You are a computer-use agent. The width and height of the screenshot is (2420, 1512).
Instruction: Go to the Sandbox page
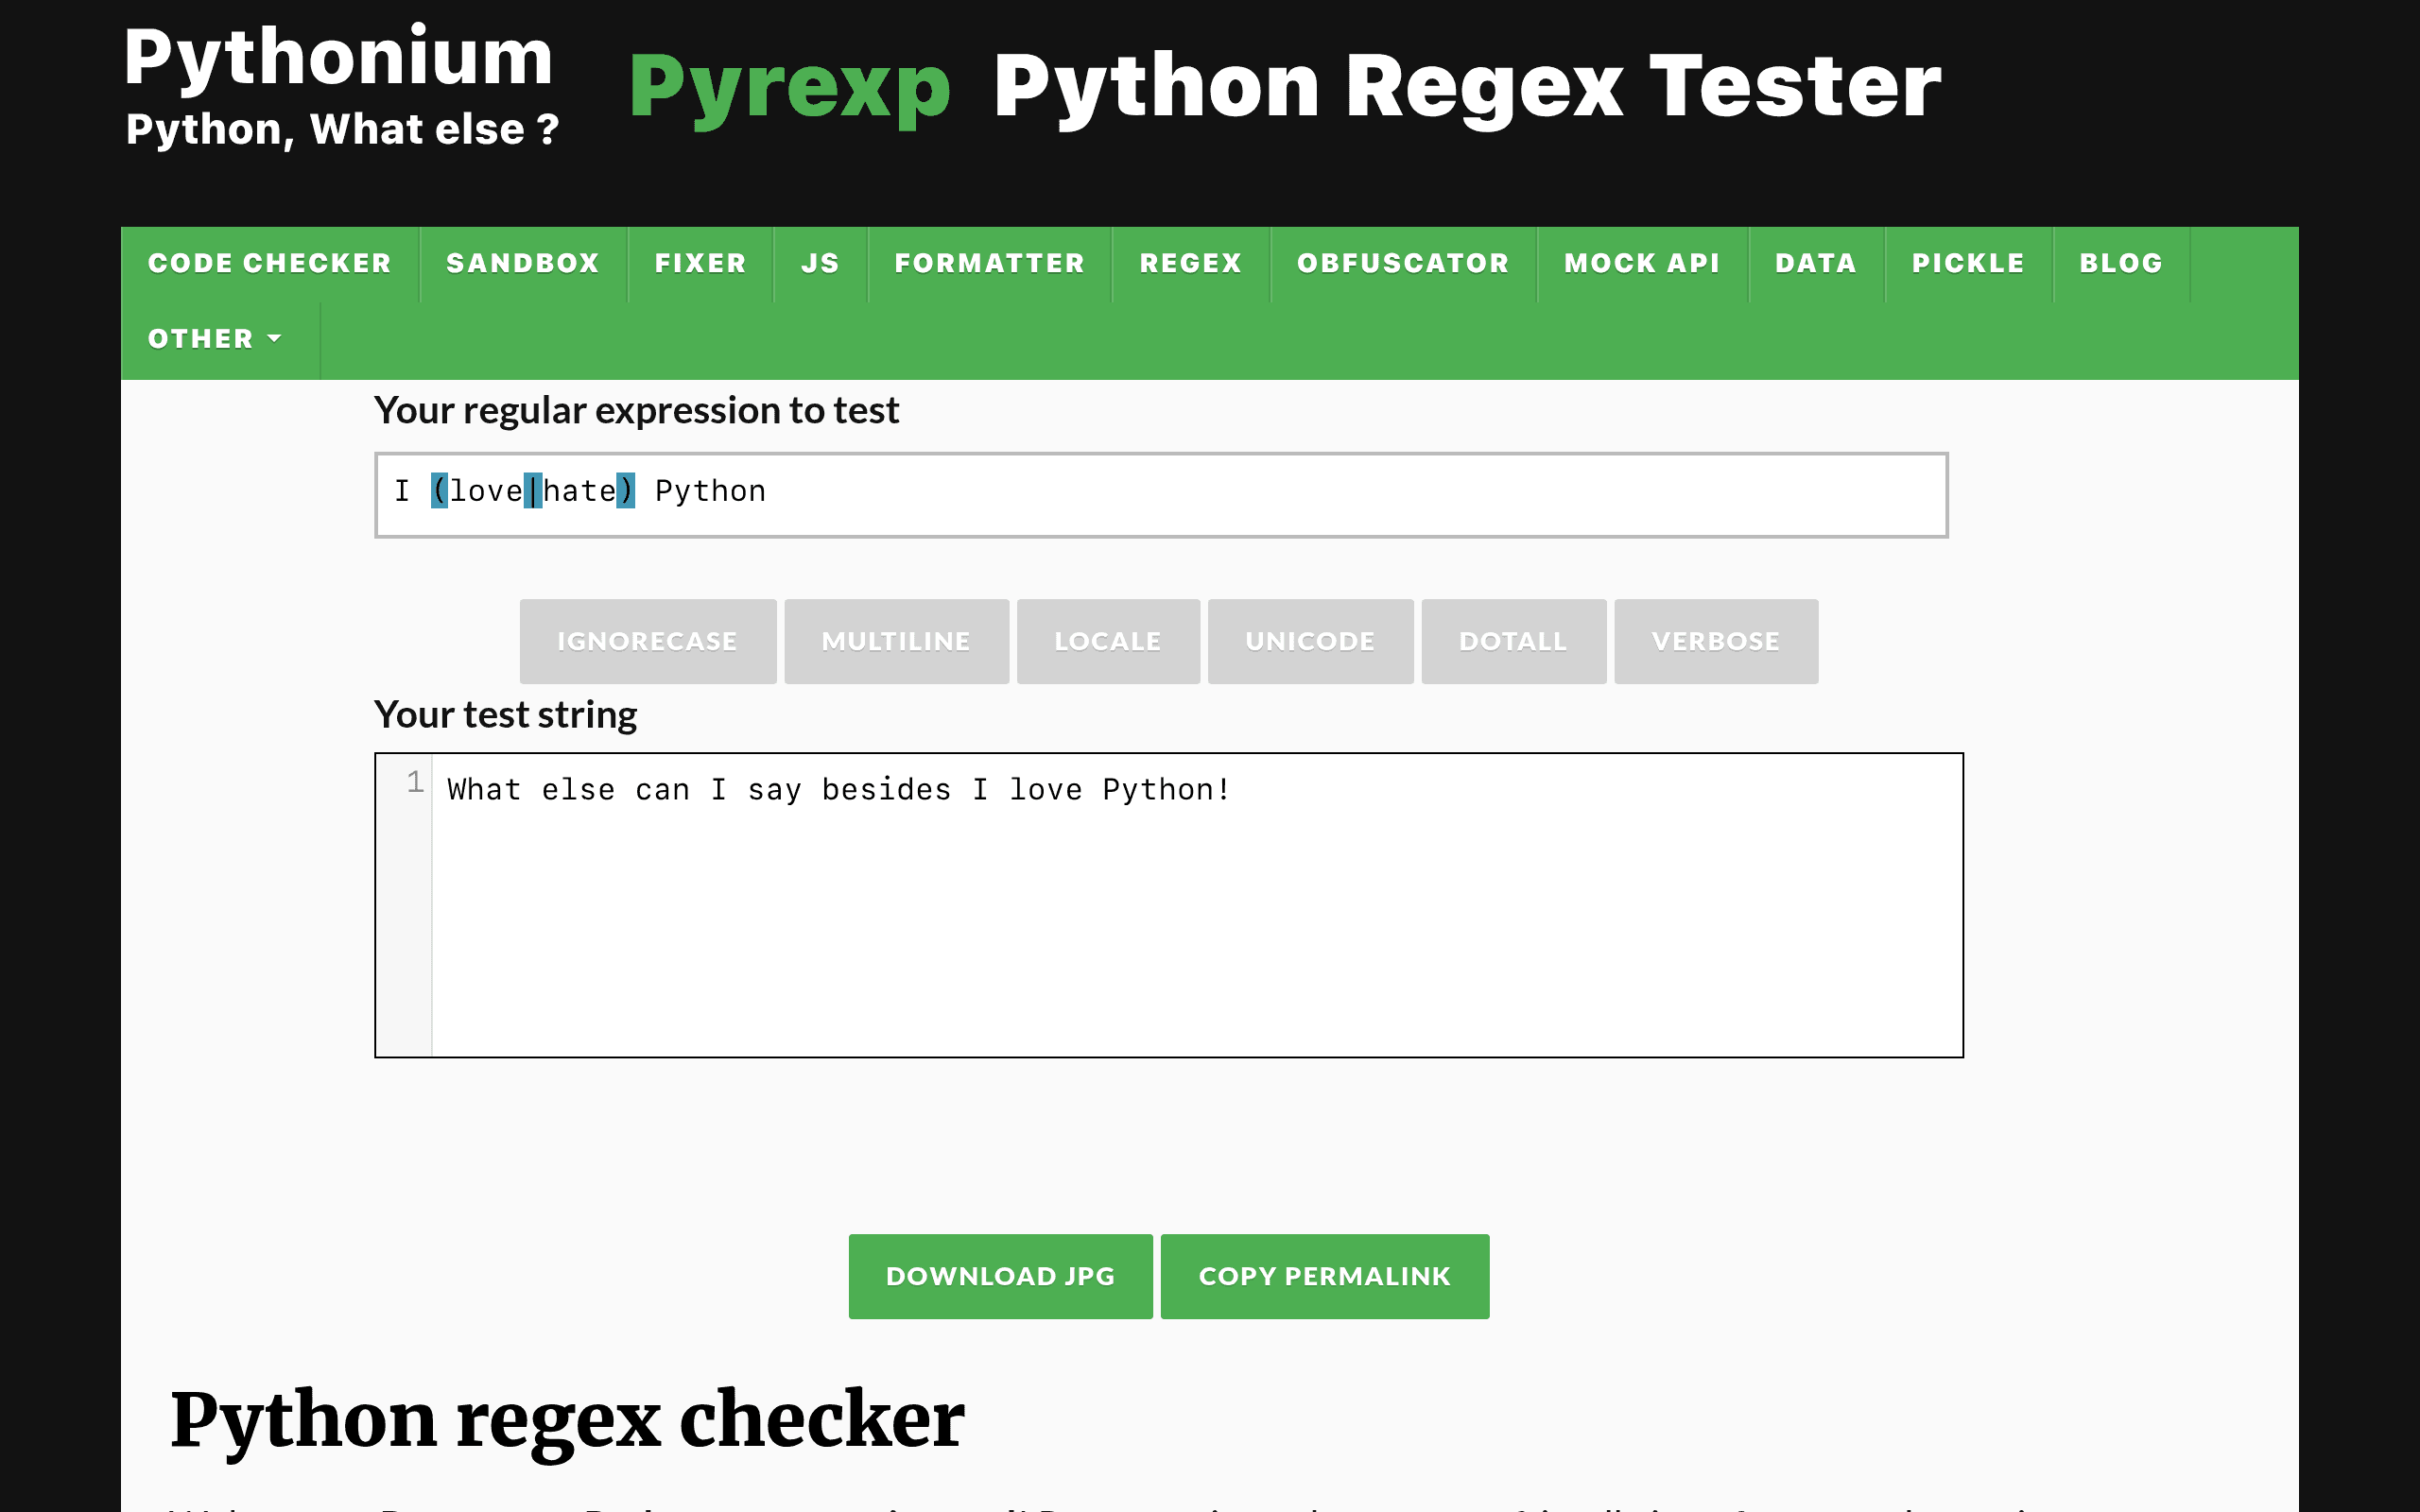523,264
